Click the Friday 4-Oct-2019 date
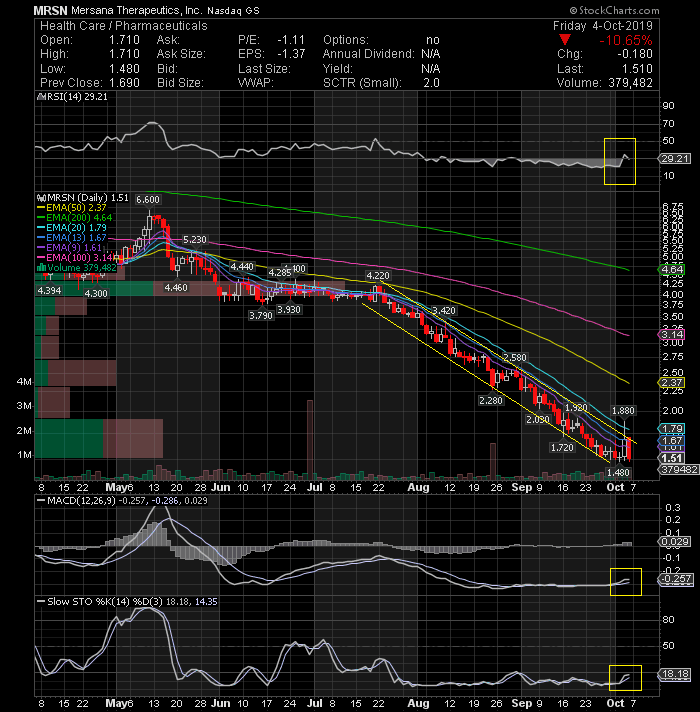Image resolution: width=700 pixels, height=712 pixels. [602, 26]
